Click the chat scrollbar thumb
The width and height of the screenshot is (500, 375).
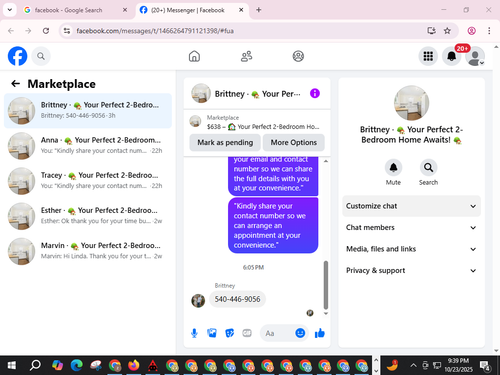[x=326, y=285]
